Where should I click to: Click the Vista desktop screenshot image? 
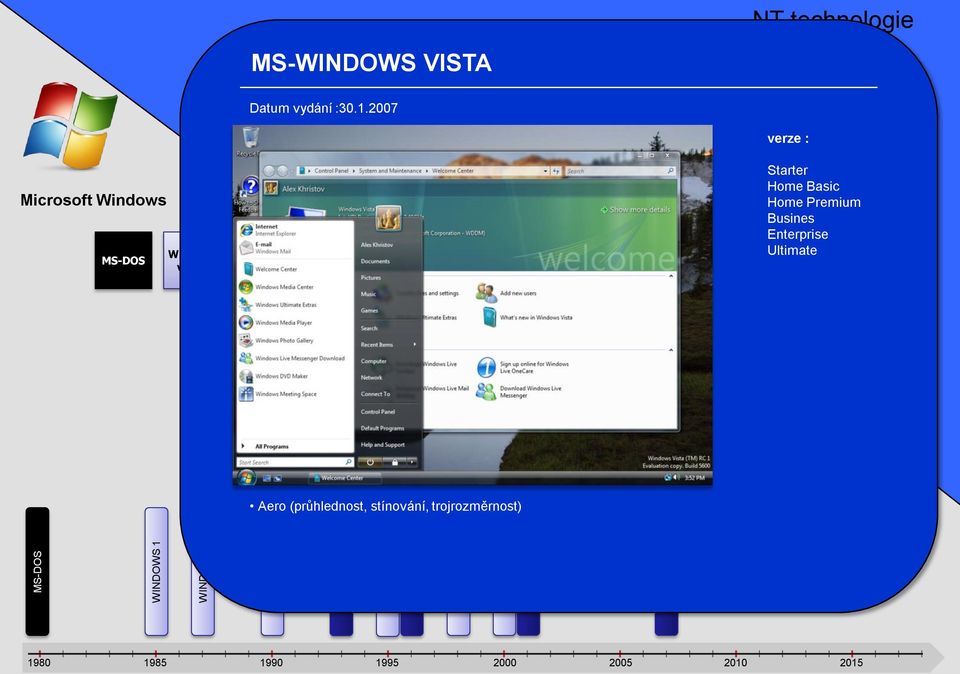click(473, 305)
